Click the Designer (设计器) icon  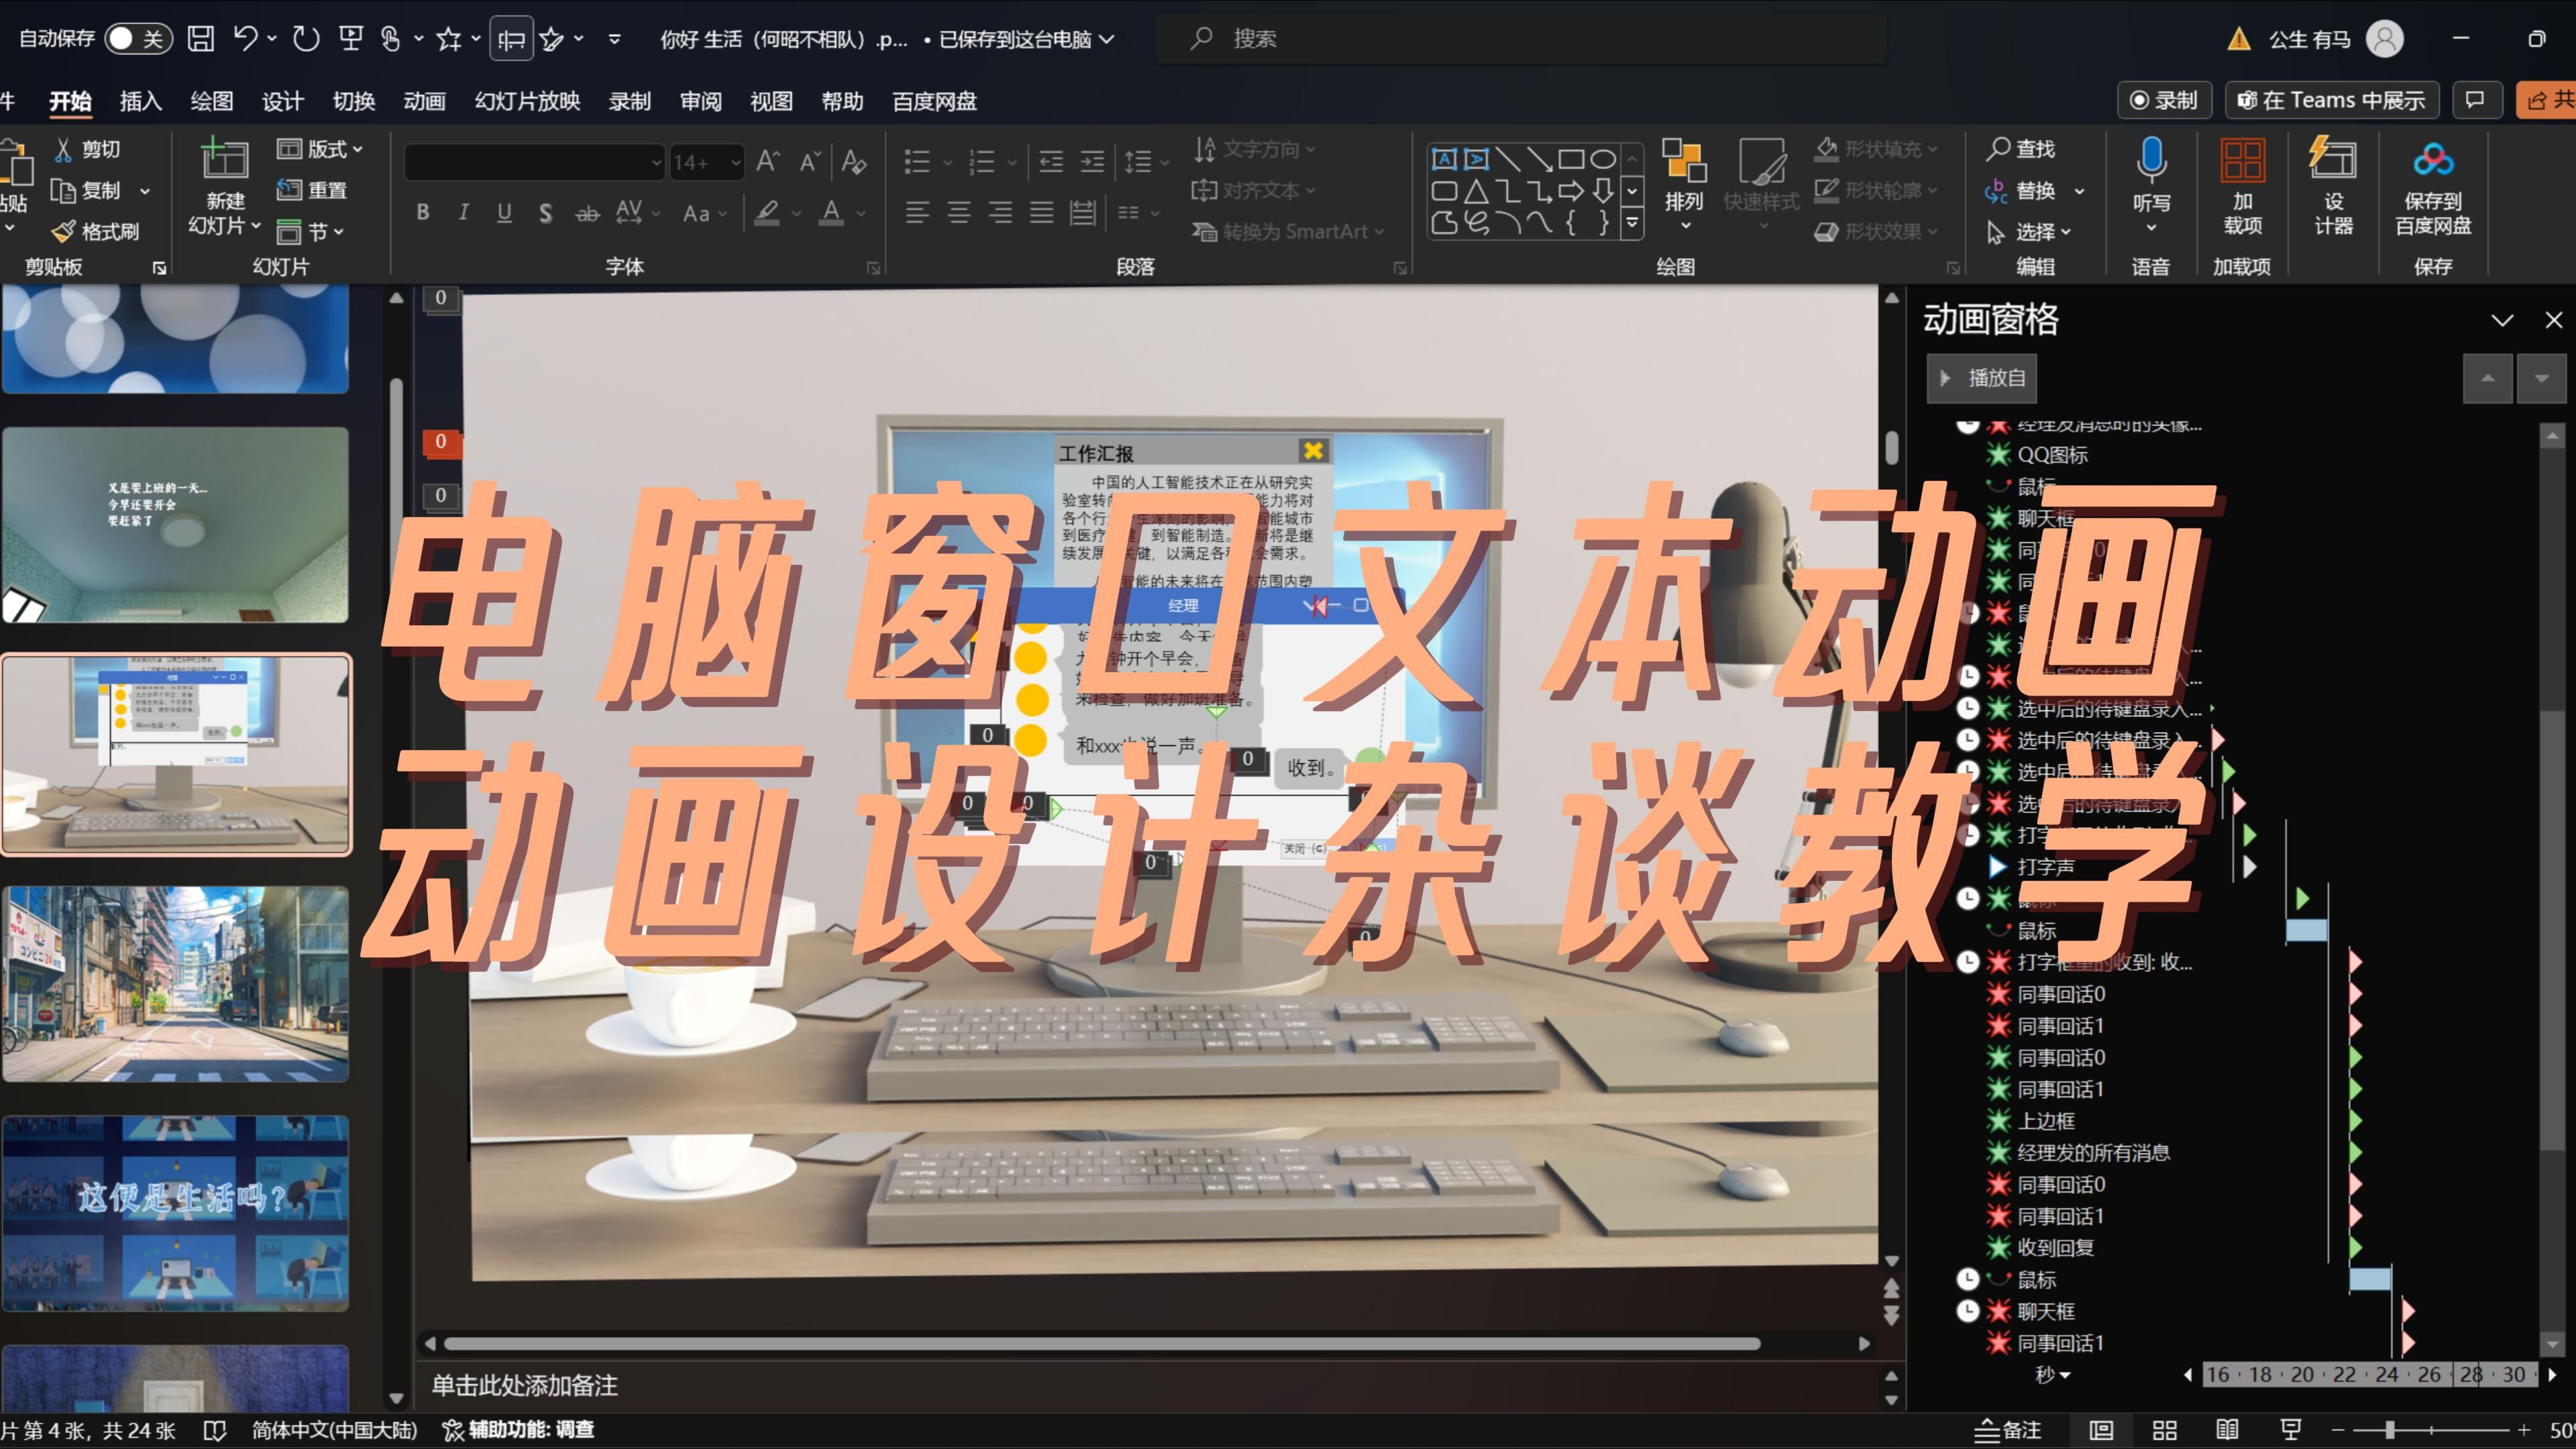click(2334, 185)
